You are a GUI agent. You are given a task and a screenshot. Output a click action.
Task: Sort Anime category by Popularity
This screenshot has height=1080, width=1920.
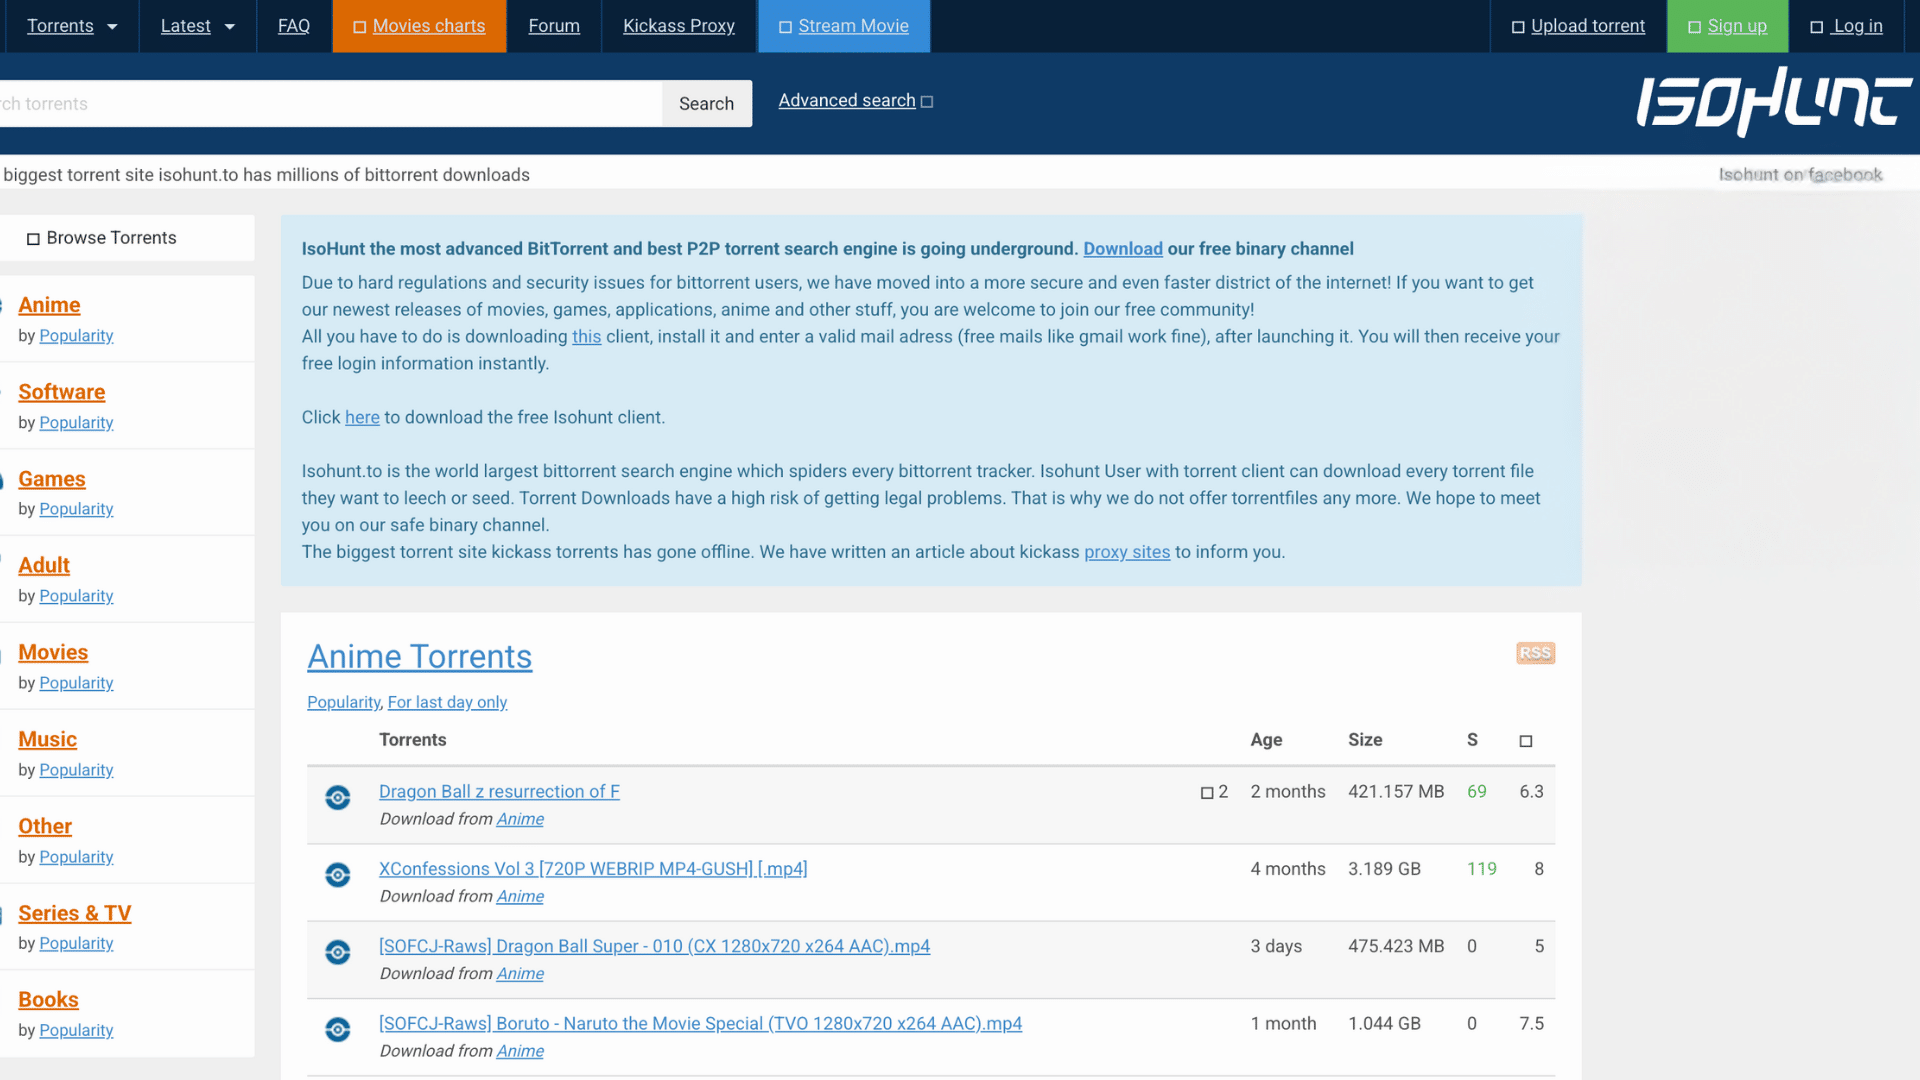[76, 336]
